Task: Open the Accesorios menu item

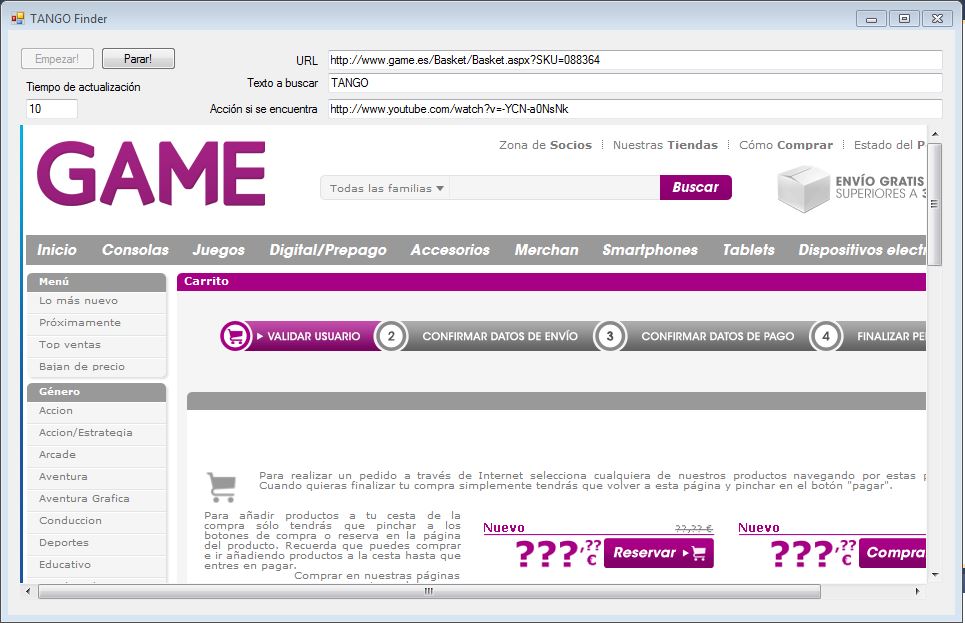Action: (450, 250)
